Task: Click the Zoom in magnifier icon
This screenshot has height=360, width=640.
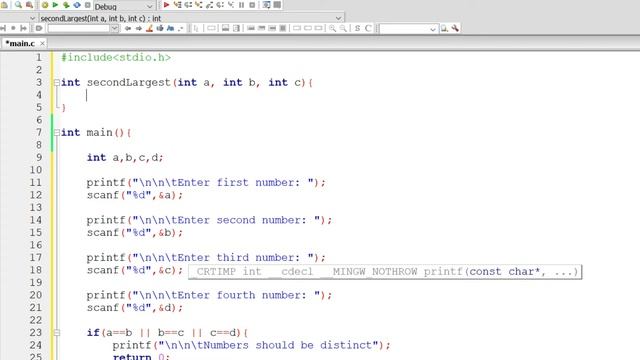Action: [x=333, y=28]
